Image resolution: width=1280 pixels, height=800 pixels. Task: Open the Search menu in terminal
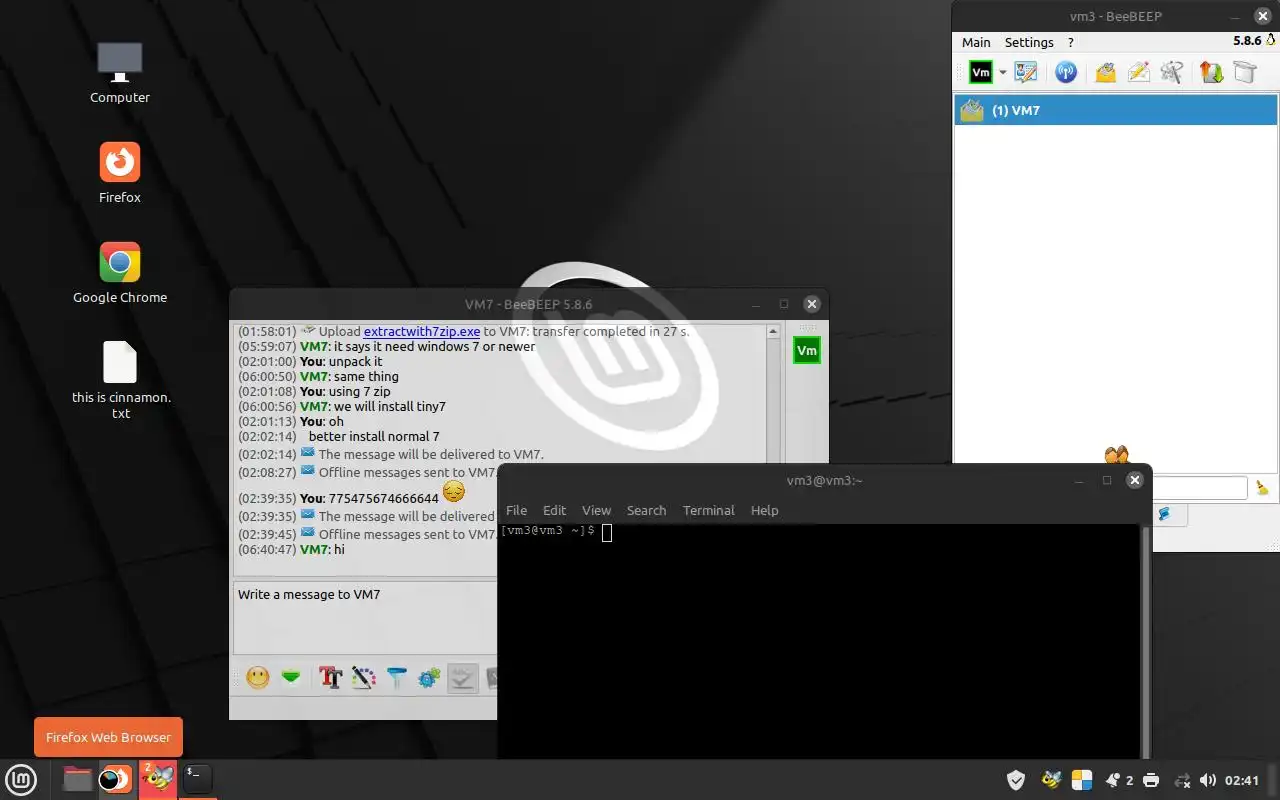pos(646,510)
